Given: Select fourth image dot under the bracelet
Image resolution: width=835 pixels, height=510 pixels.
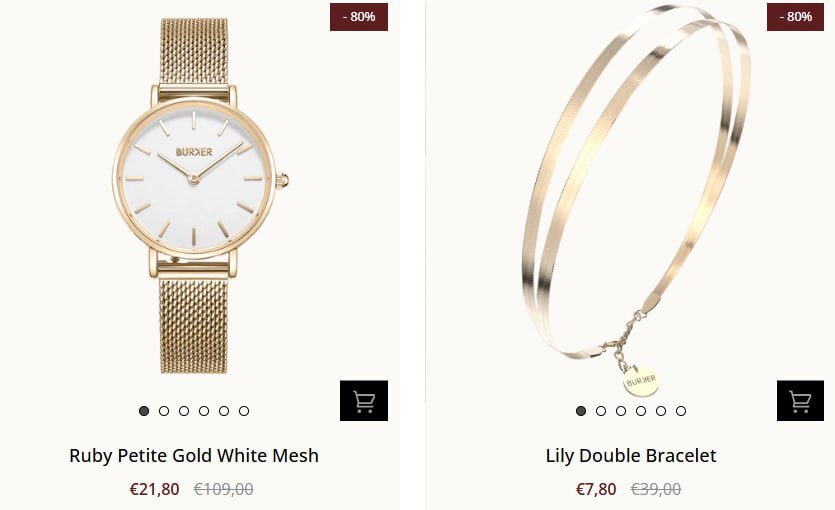Looking at the screenshot, I should tap(641, 411).
